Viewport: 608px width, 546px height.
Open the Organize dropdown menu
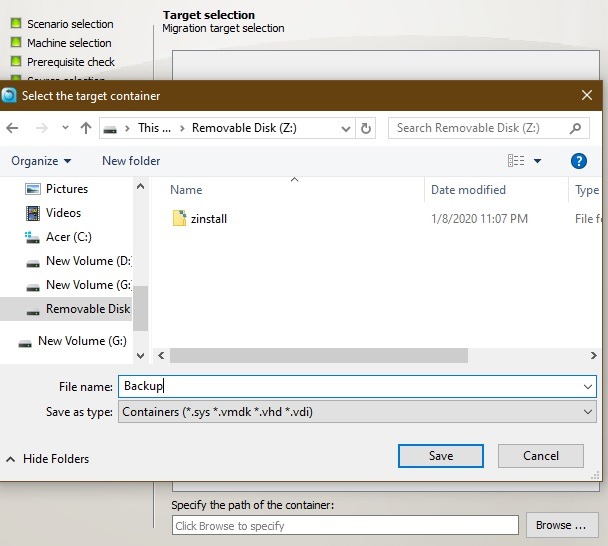click(x=41, y=161)
